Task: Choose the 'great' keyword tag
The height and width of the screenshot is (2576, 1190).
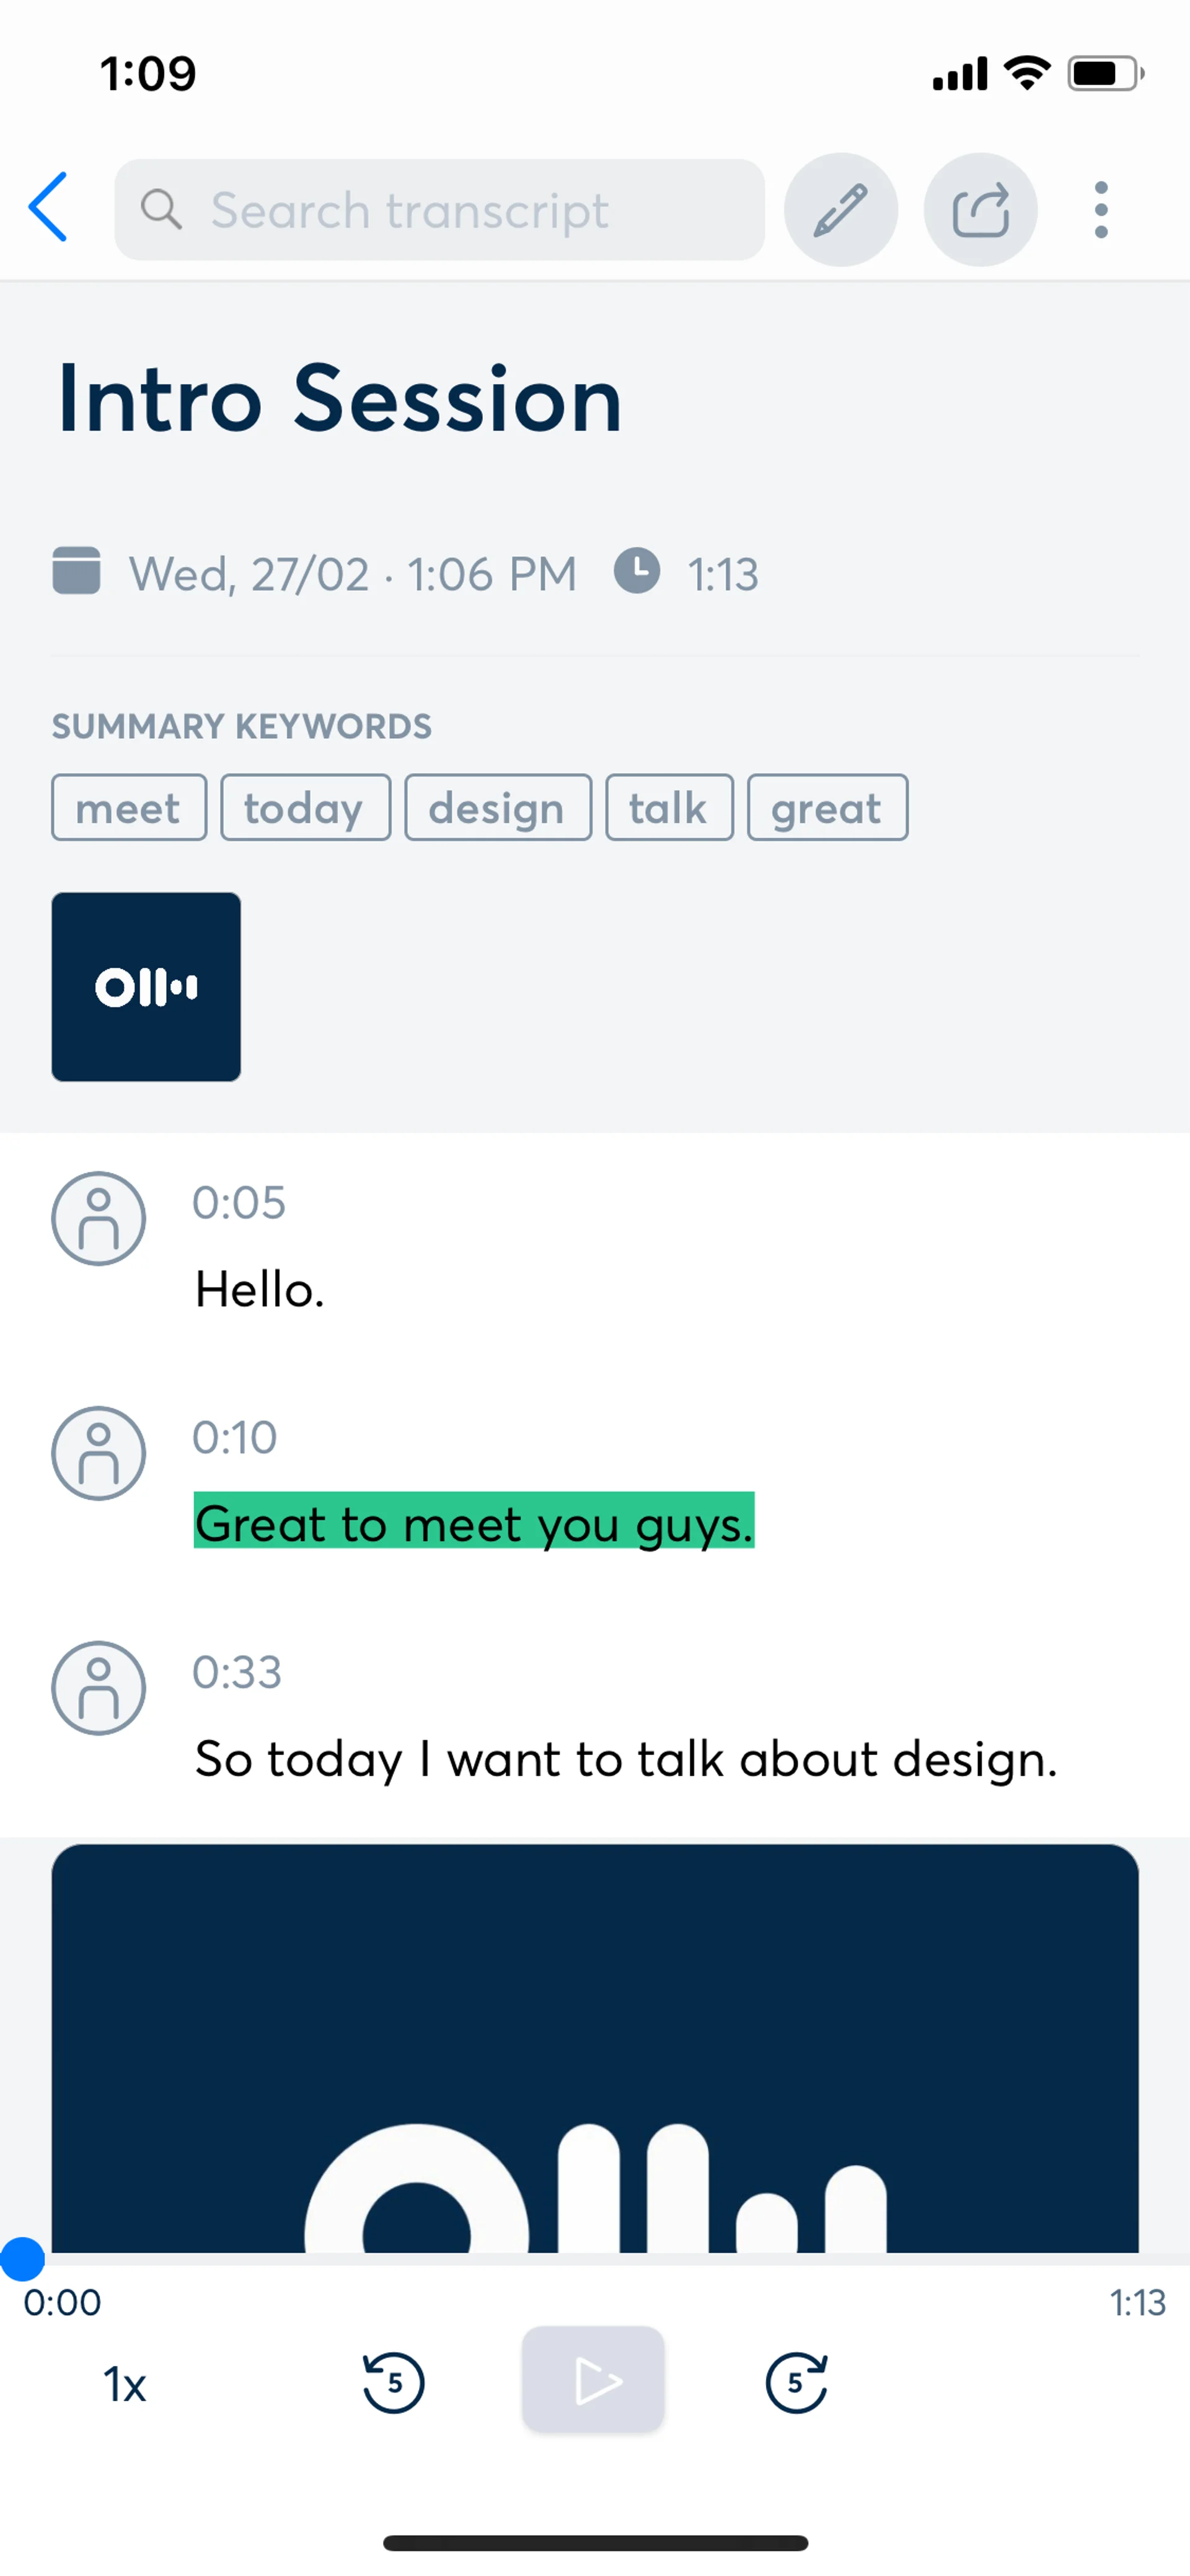Action: click(827, 808)
